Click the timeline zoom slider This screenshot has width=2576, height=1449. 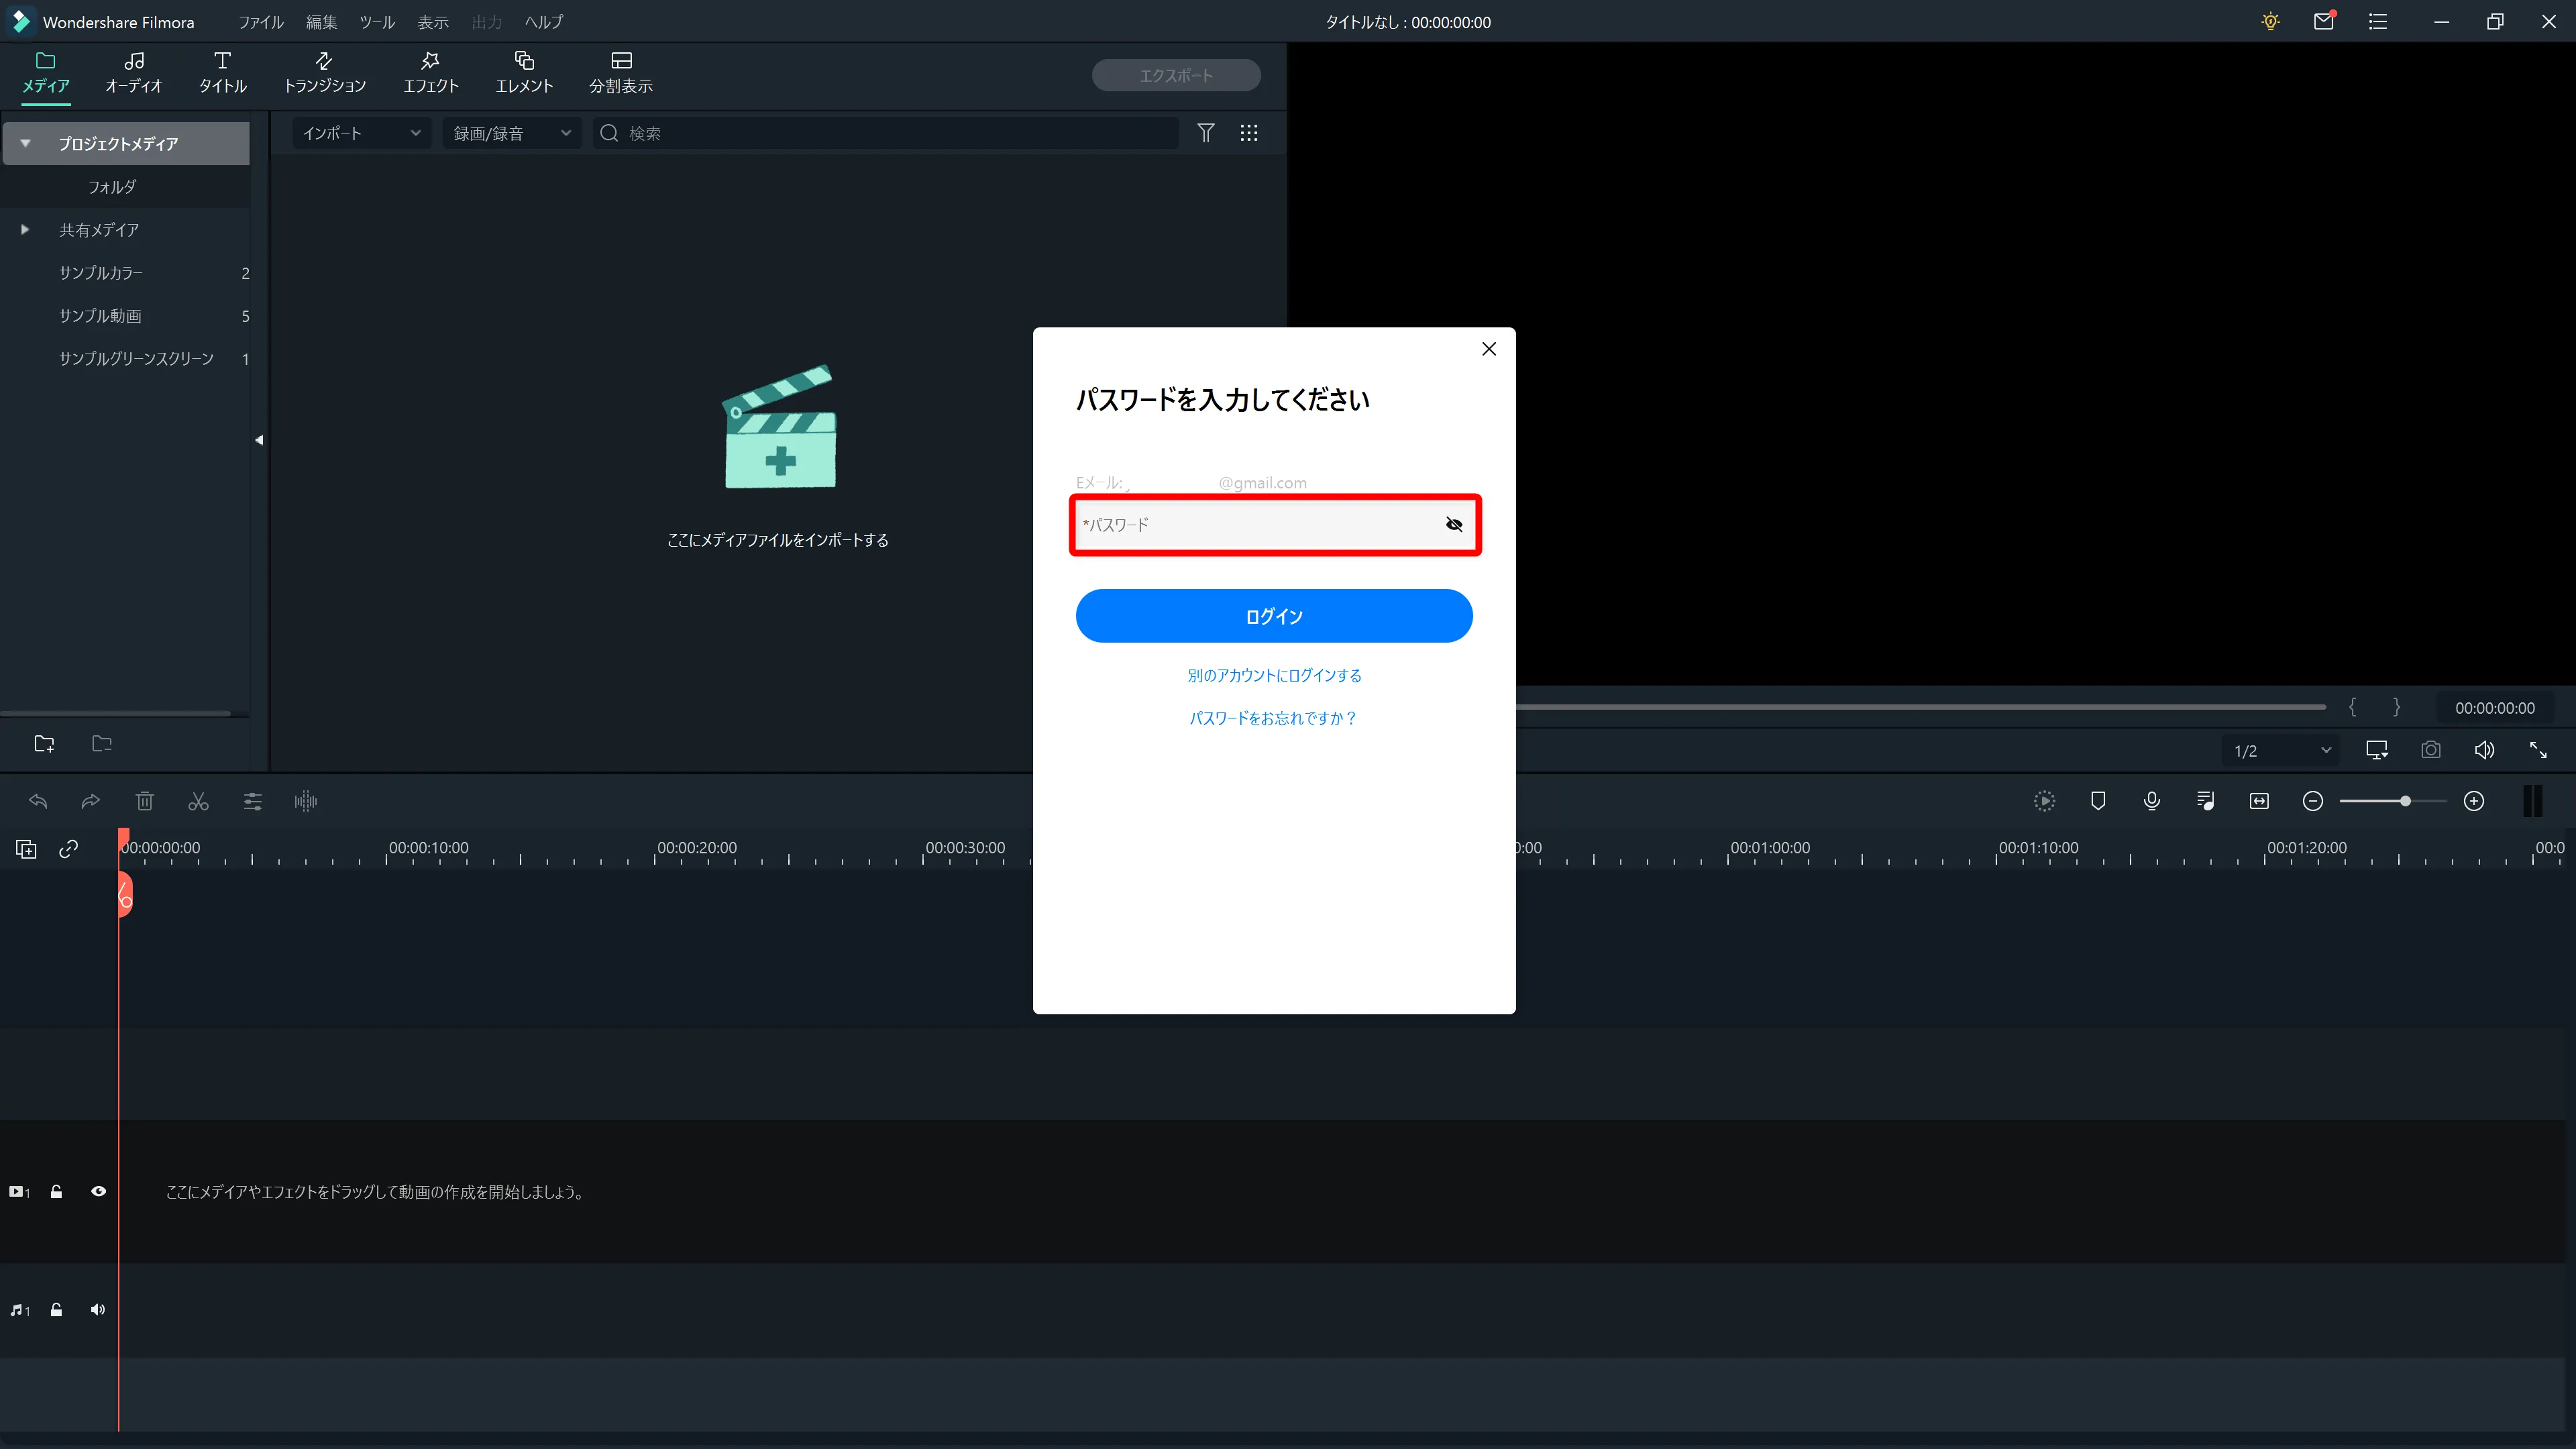(2393, 801)
